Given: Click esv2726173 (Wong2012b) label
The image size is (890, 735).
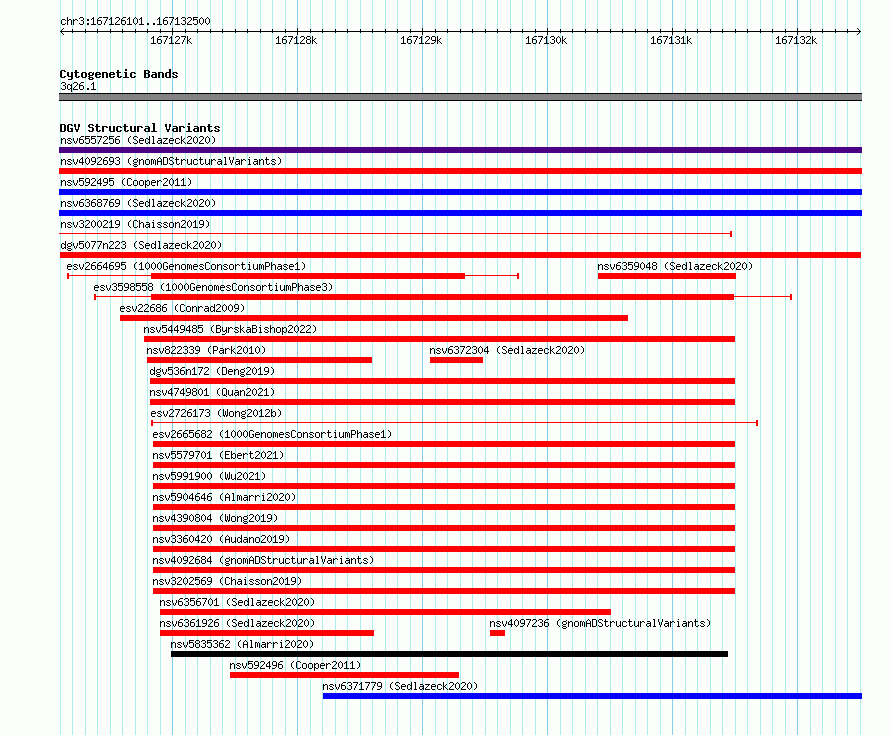Looking at the screenshot, I should point(216,413).
